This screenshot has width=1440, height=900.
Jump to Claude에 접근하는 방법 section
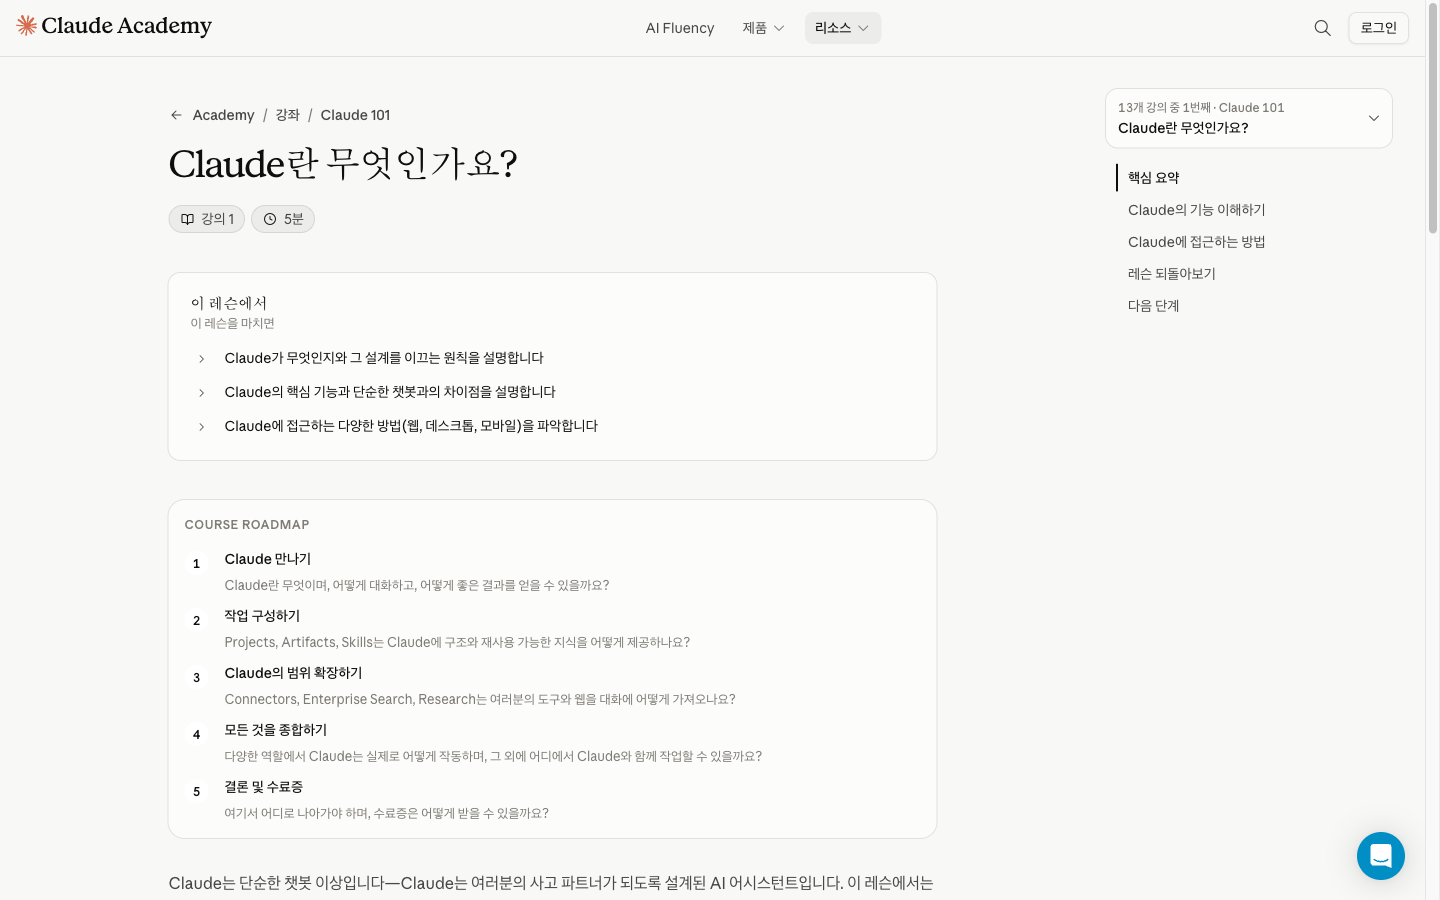pyautogui.click(x=1196, y=242)
